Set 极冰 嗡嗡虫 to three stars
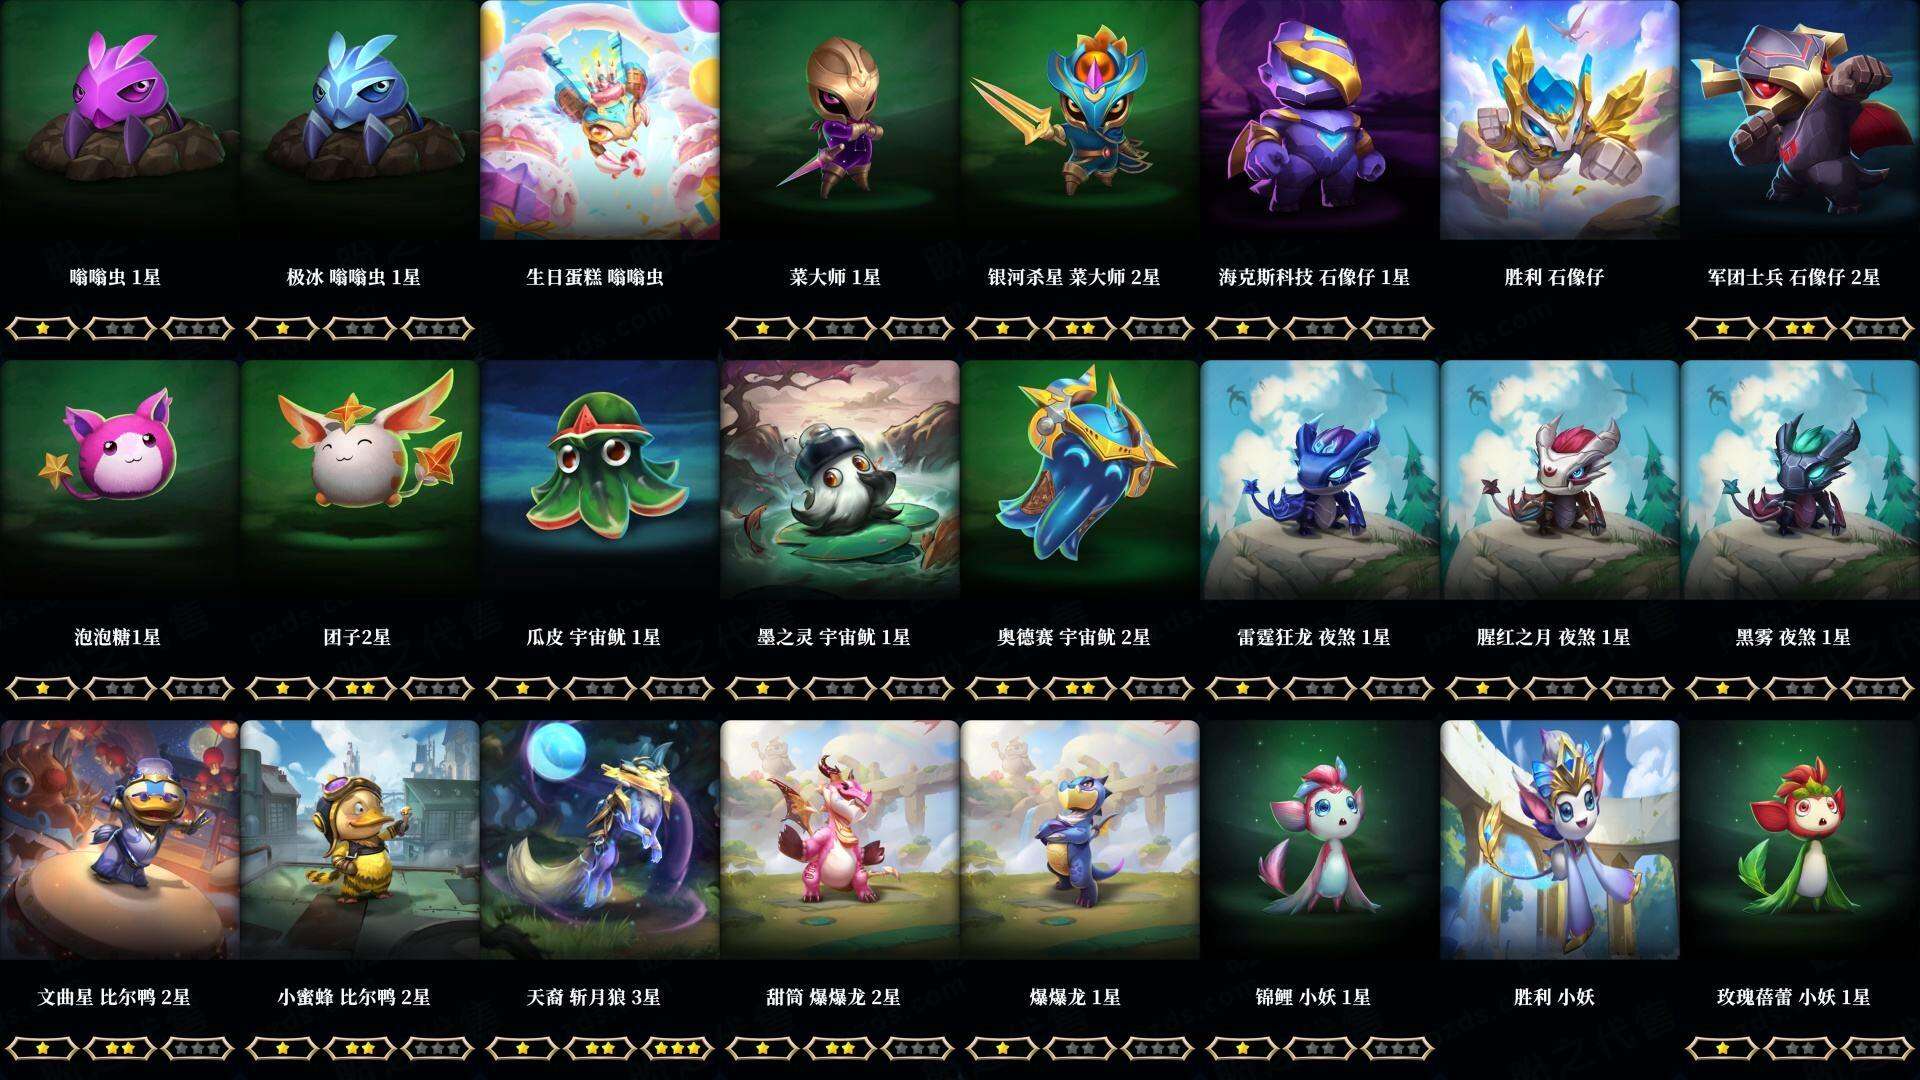Screen dimensions: 1920x1080 click(438, 328)
